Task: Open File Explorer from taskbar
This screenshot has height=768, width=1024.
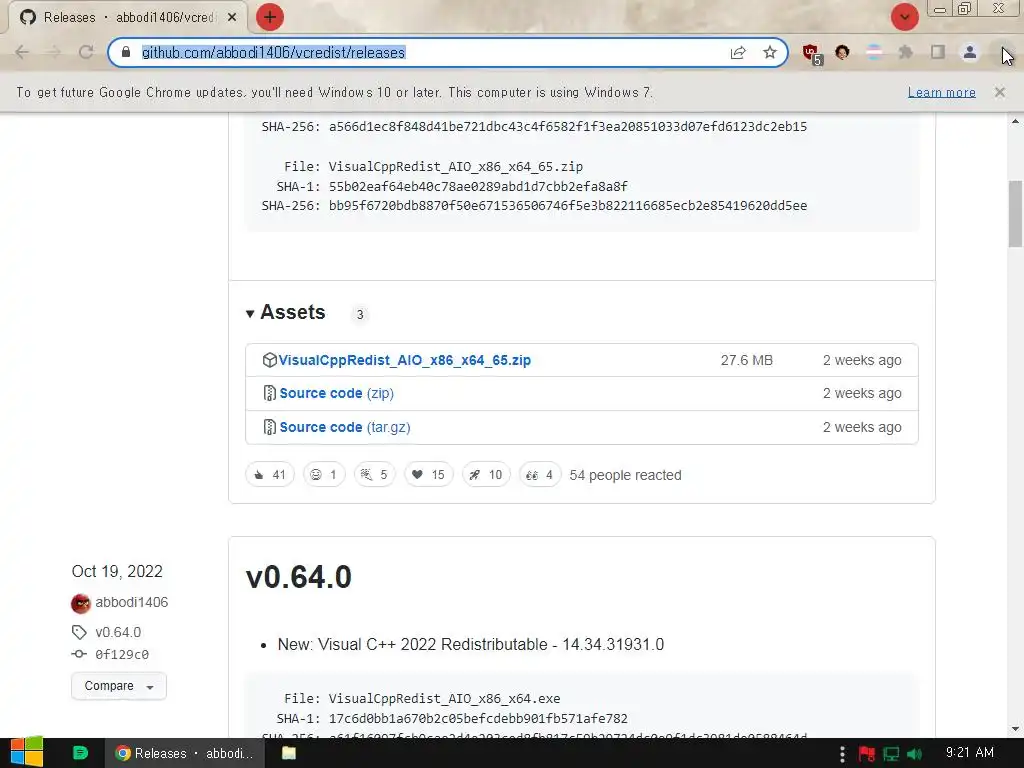Action: tap(289, 753)
